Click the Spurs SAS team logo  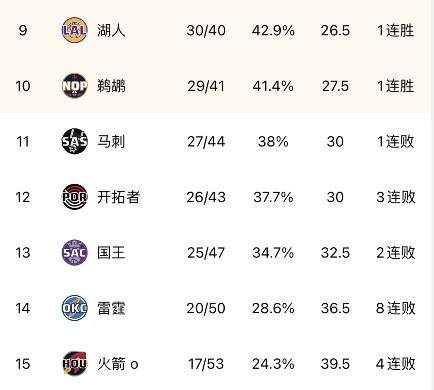75,141
